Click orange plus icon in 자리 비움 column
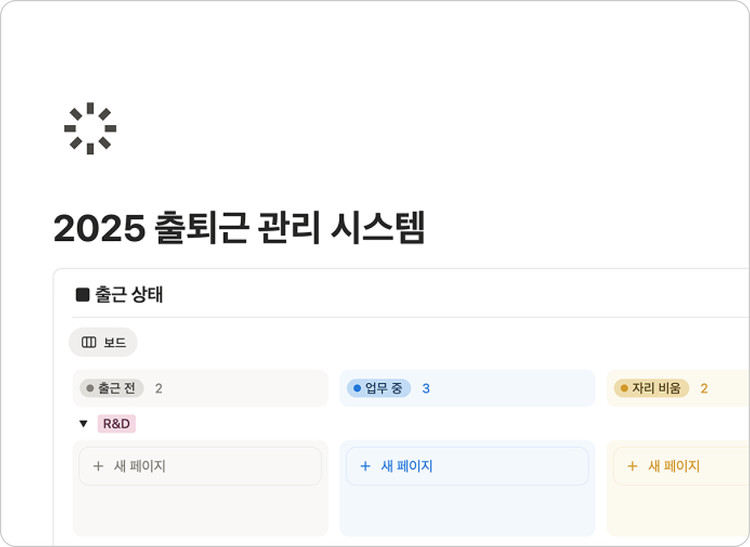 tap(632, 466)
